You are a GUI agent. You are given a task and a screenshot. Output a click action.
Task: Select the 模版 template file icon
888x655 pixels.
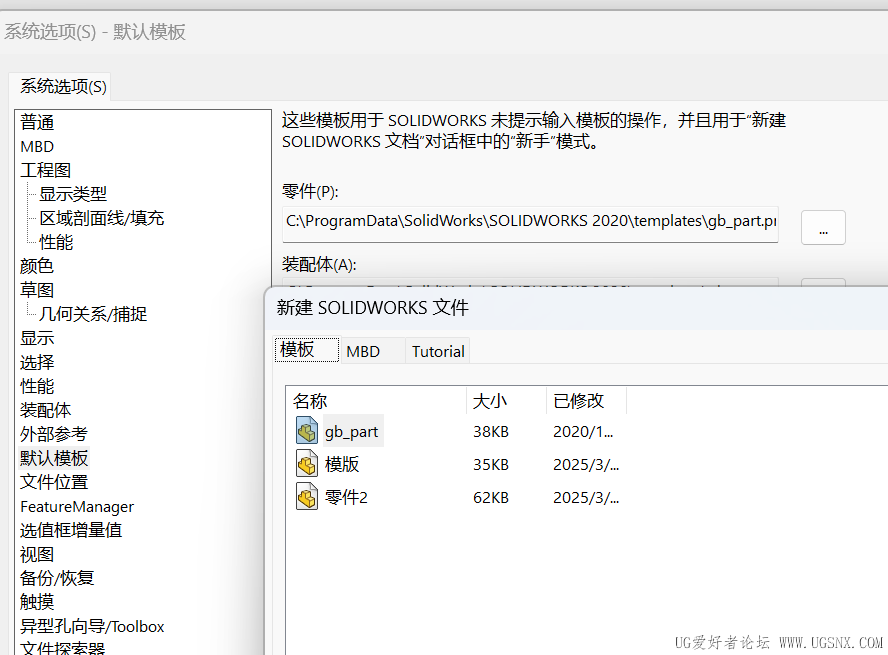[x=307, y=464]
